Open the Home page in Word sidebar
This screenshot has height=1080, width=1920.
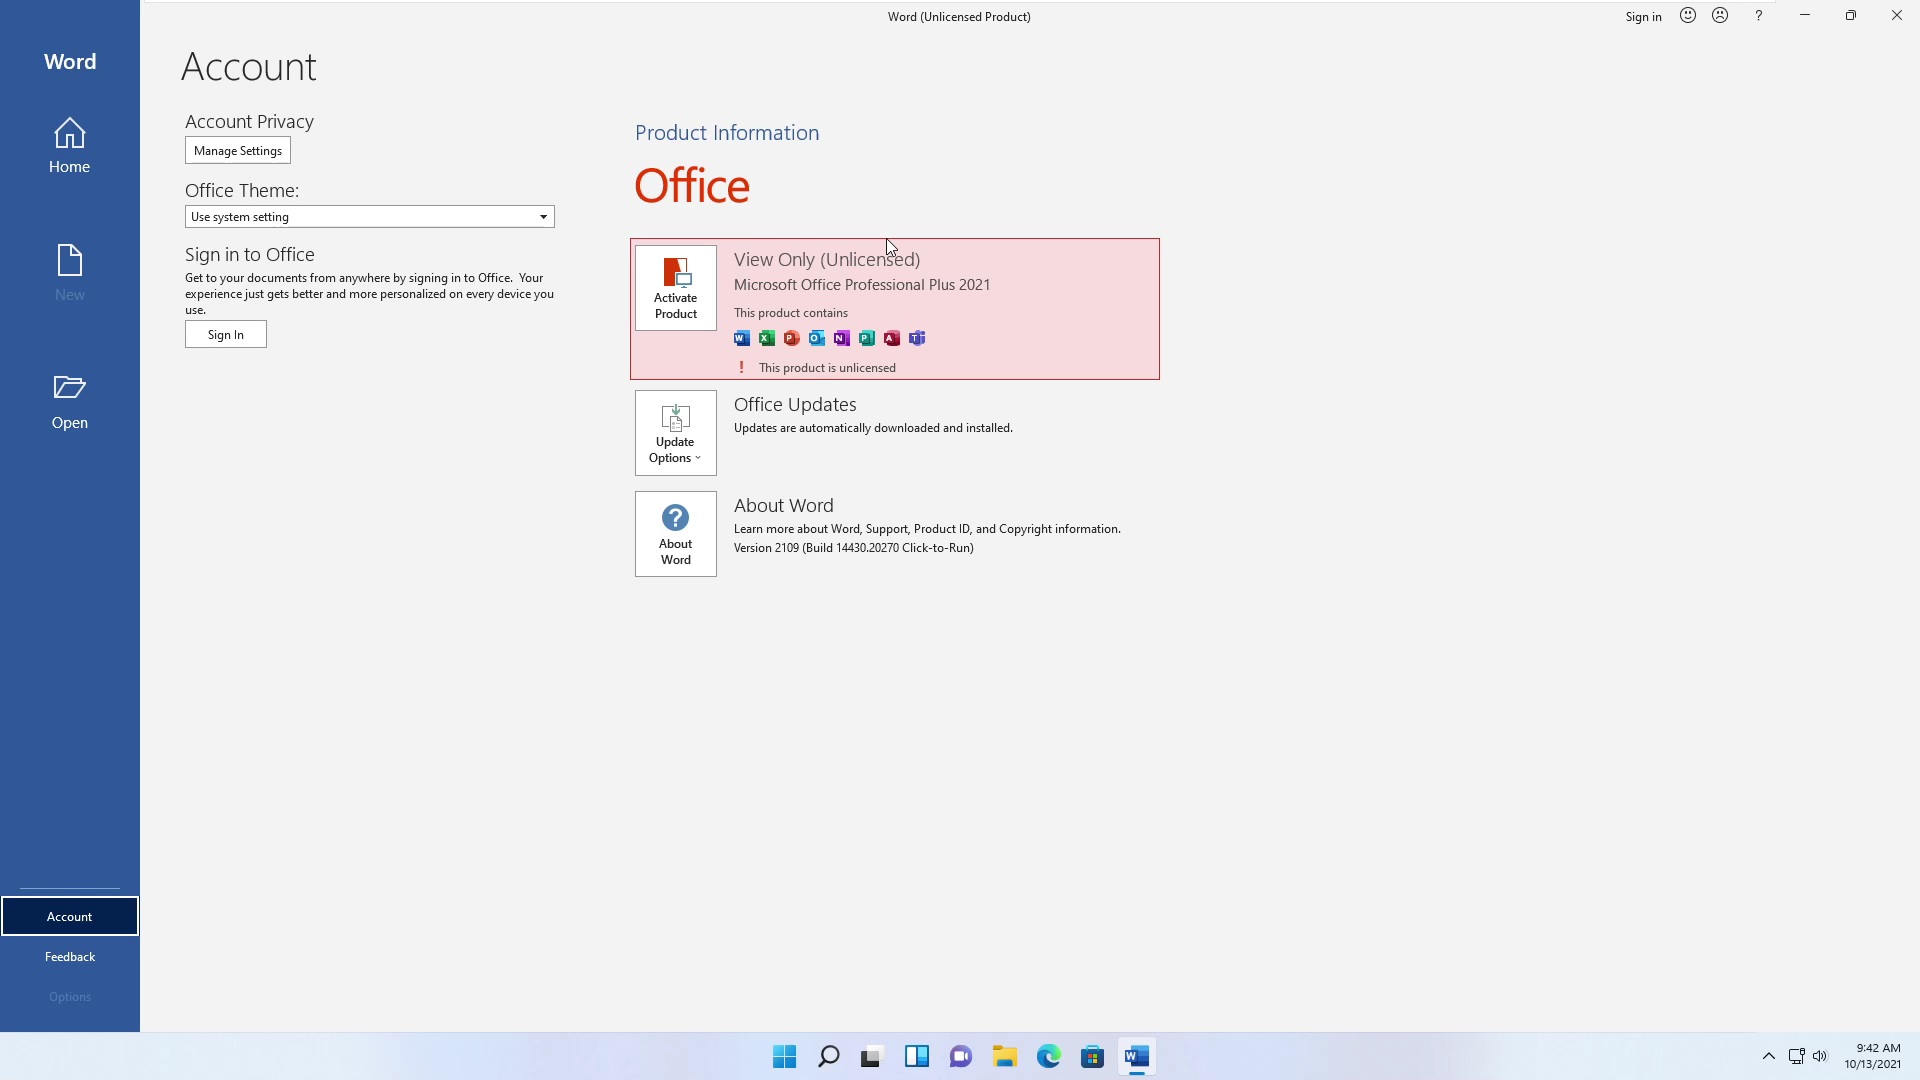tap(69, 146)
